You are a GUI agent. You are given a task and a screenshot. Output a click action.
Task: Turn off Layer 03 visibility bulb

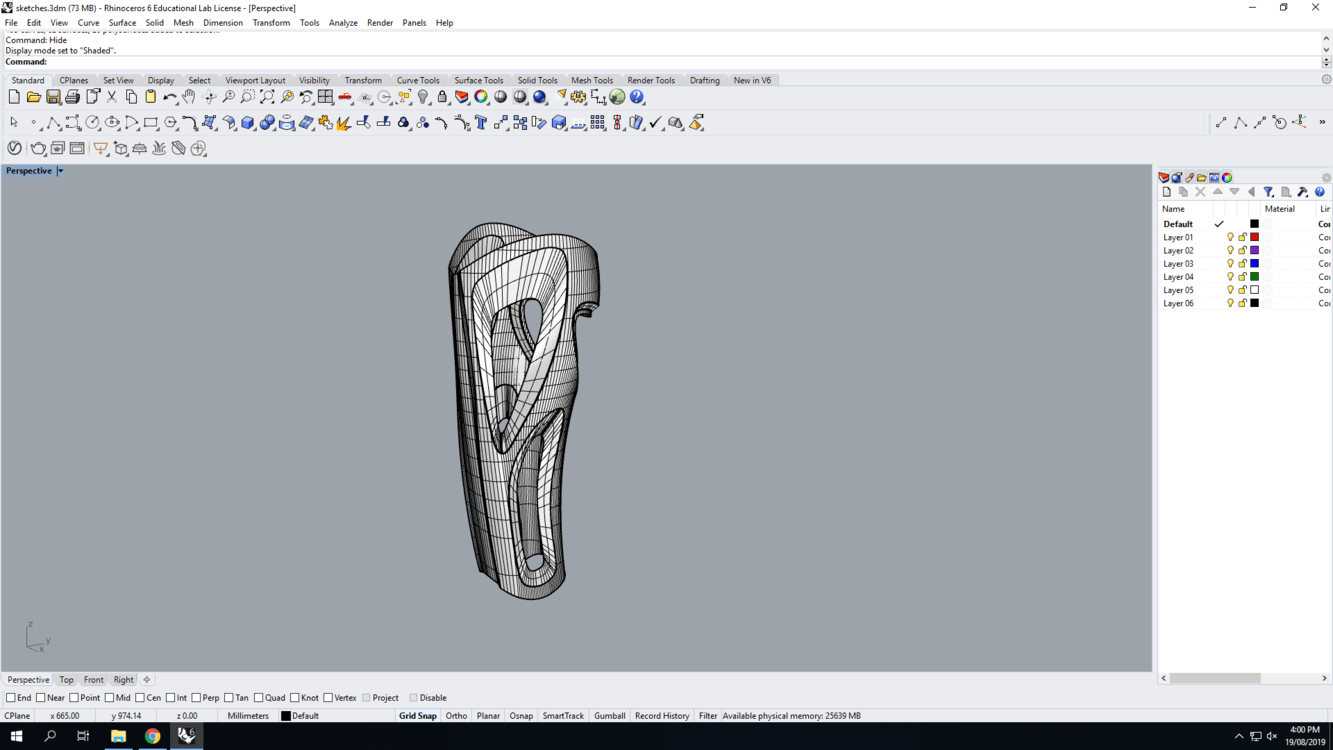pos(1230,264)
